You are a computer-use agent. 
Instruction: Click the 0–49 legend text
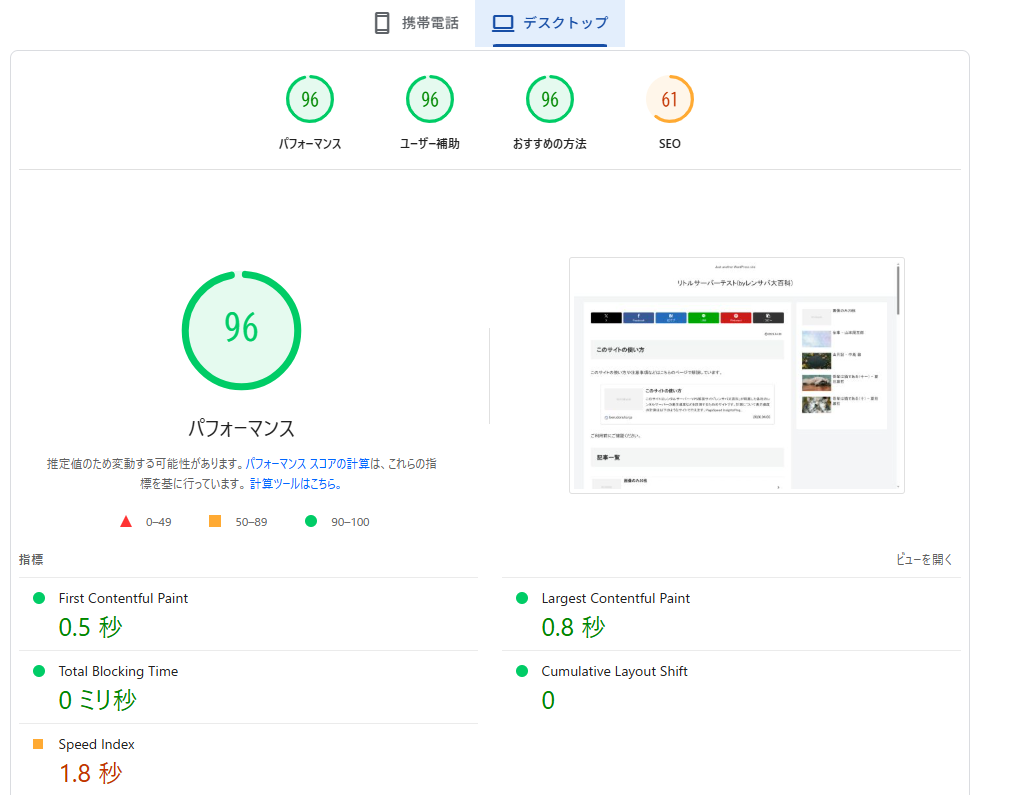pyautogui.click(x=158, y=522)
